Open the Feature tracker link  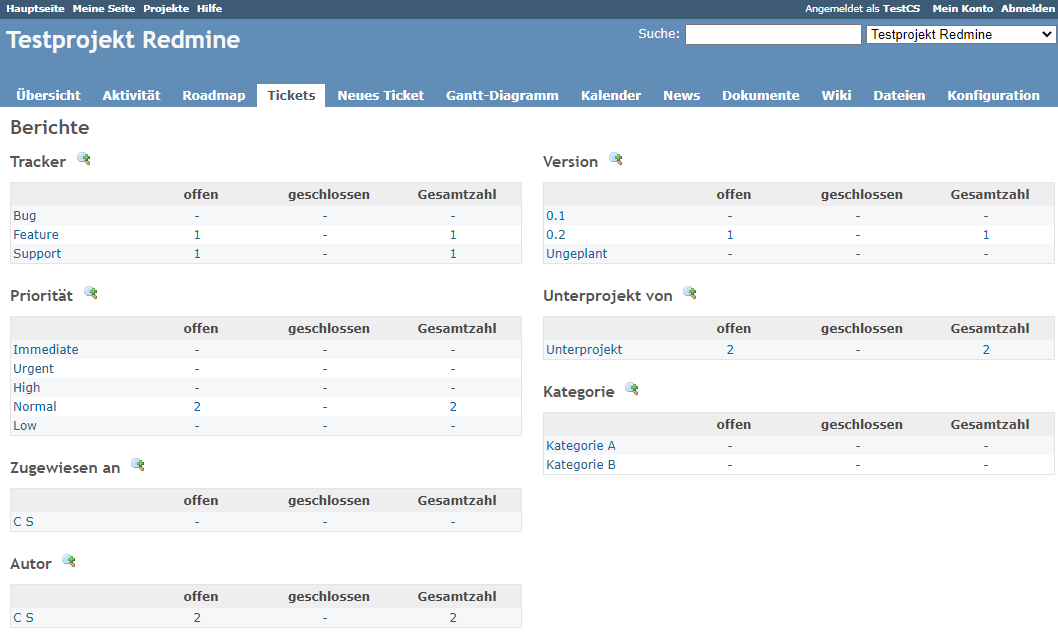click(x=36, y=235)
